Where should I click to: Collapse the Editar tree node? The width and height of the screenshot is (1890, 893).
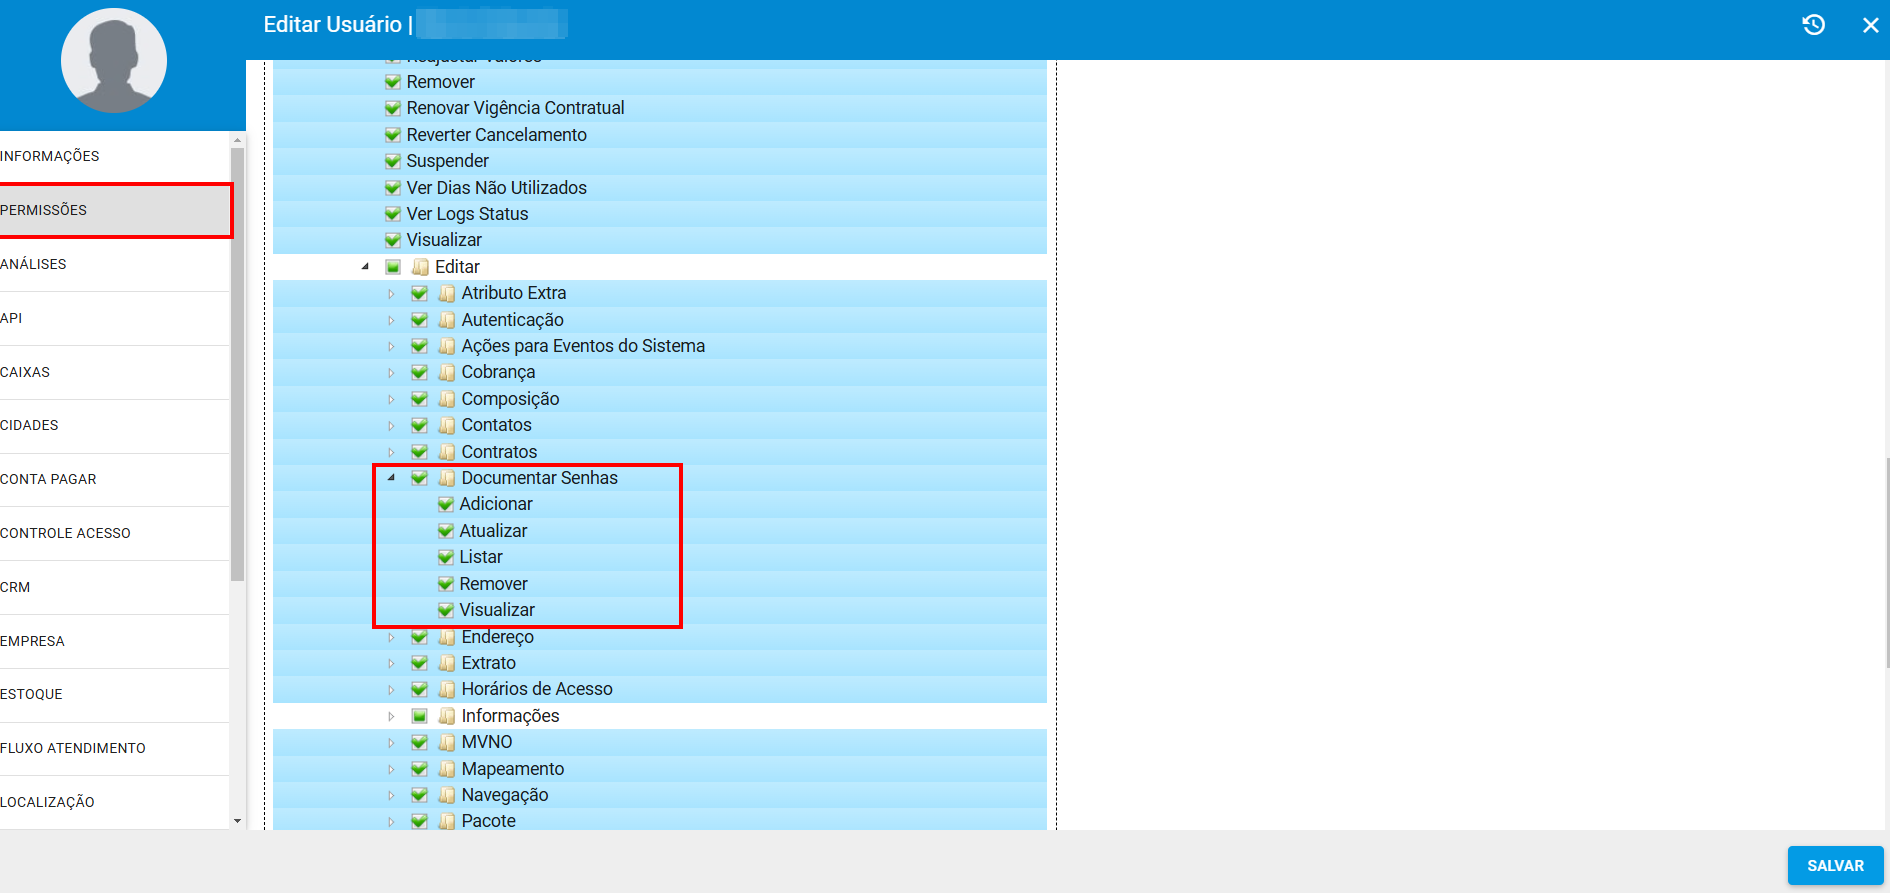[365, 267]
